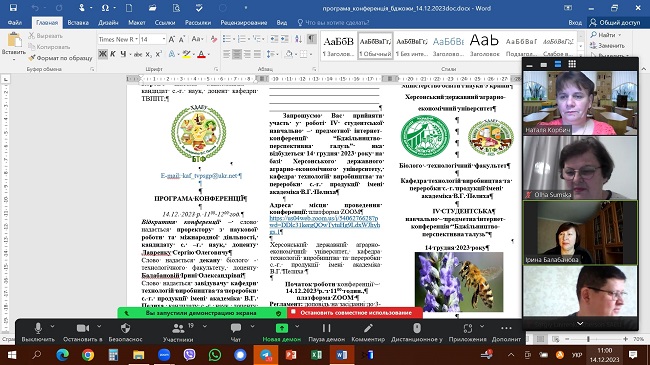Pick font color red swatch
Screen dimensions: 650x365
tap(201, 54)
